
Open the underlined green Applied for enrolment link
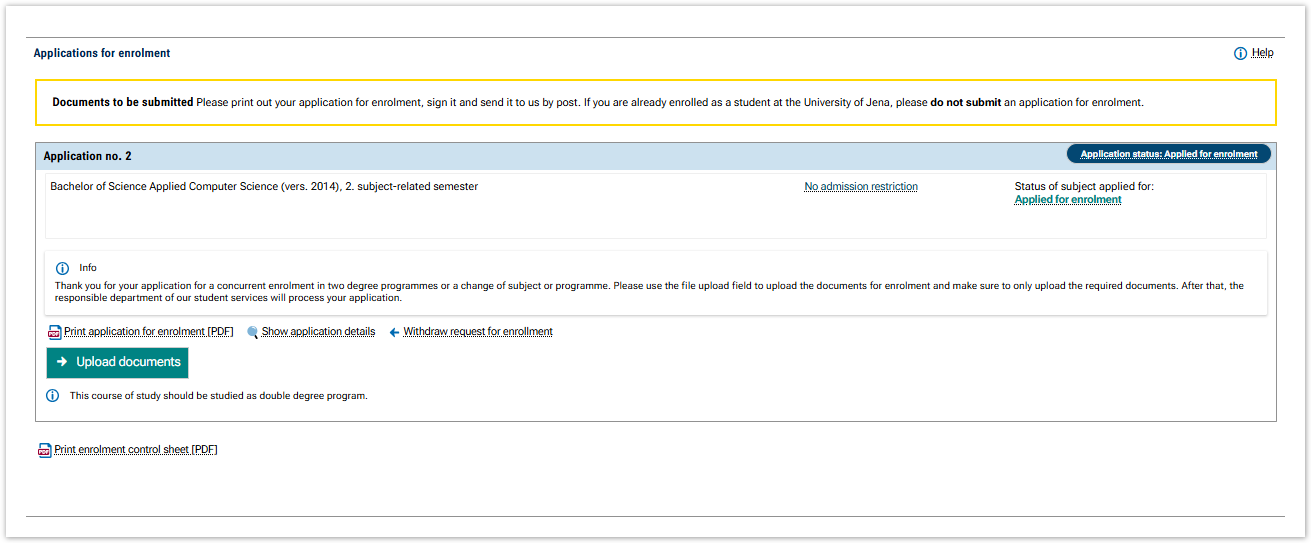tap(1067, 200)
